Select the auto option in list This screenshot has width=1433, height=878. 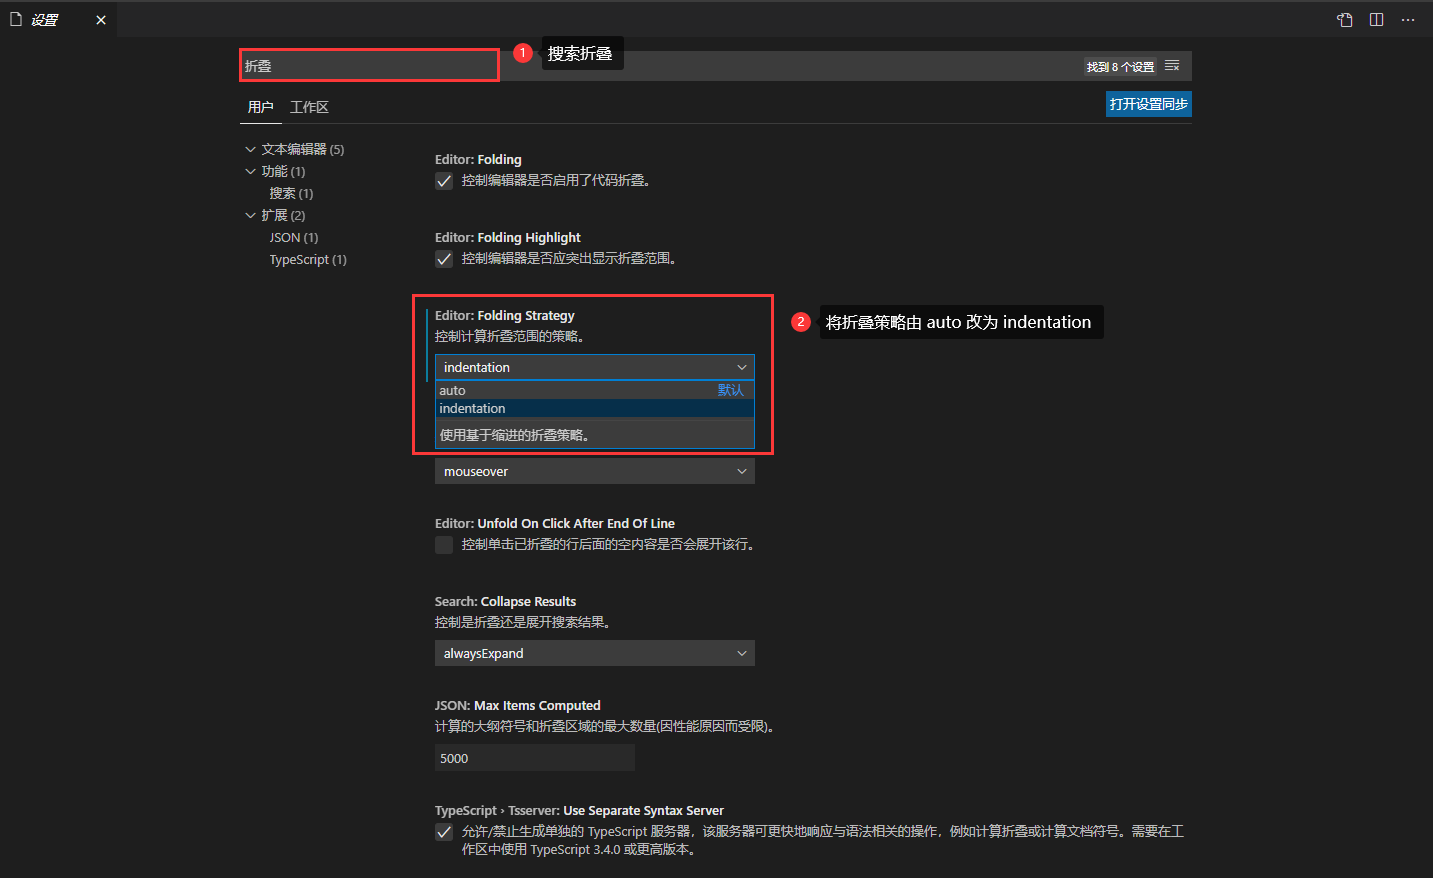click(595, 390)
